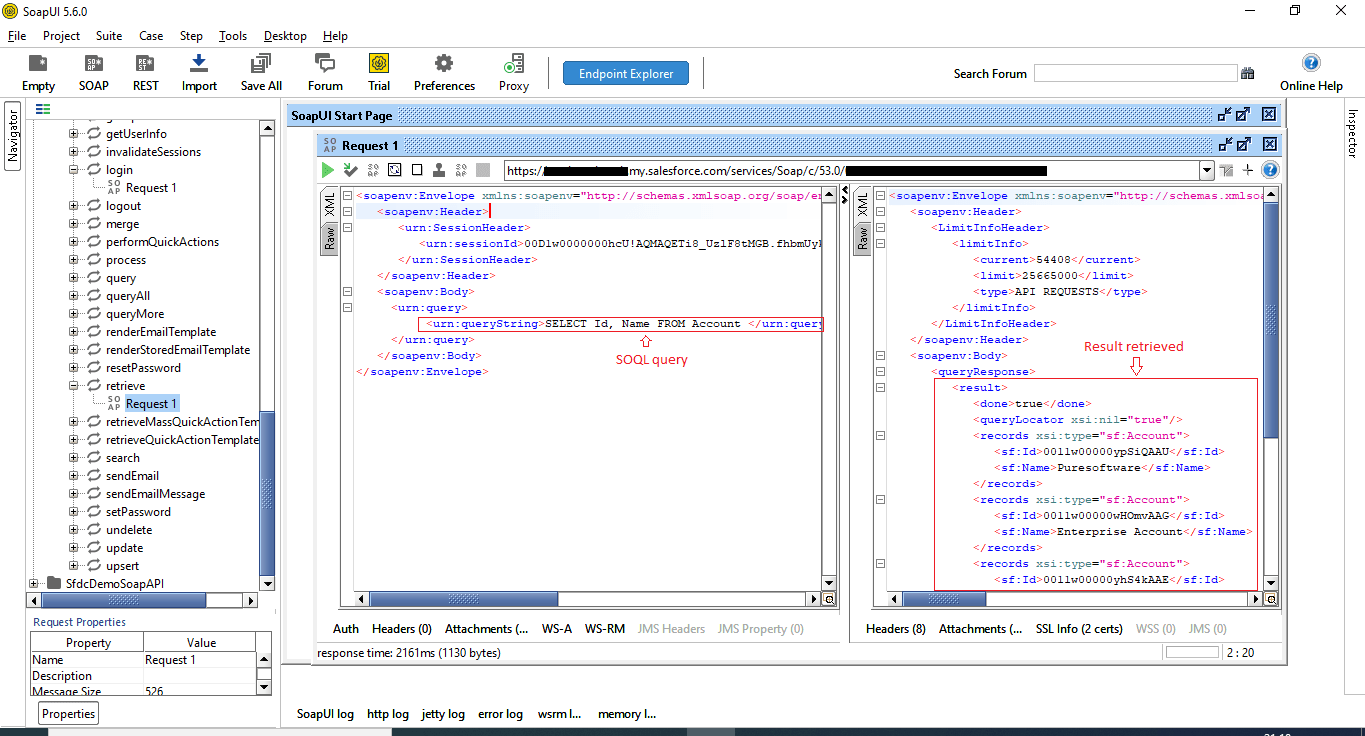Submit request with the green play icon
The height and width of the screenshot is (736, 1365).
coord(328,170)
